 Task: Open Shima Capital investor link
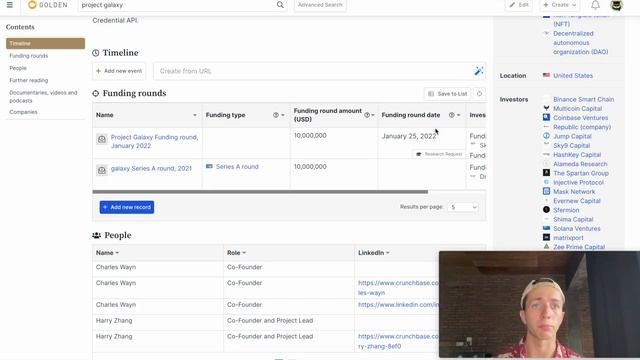coord(573,219)
